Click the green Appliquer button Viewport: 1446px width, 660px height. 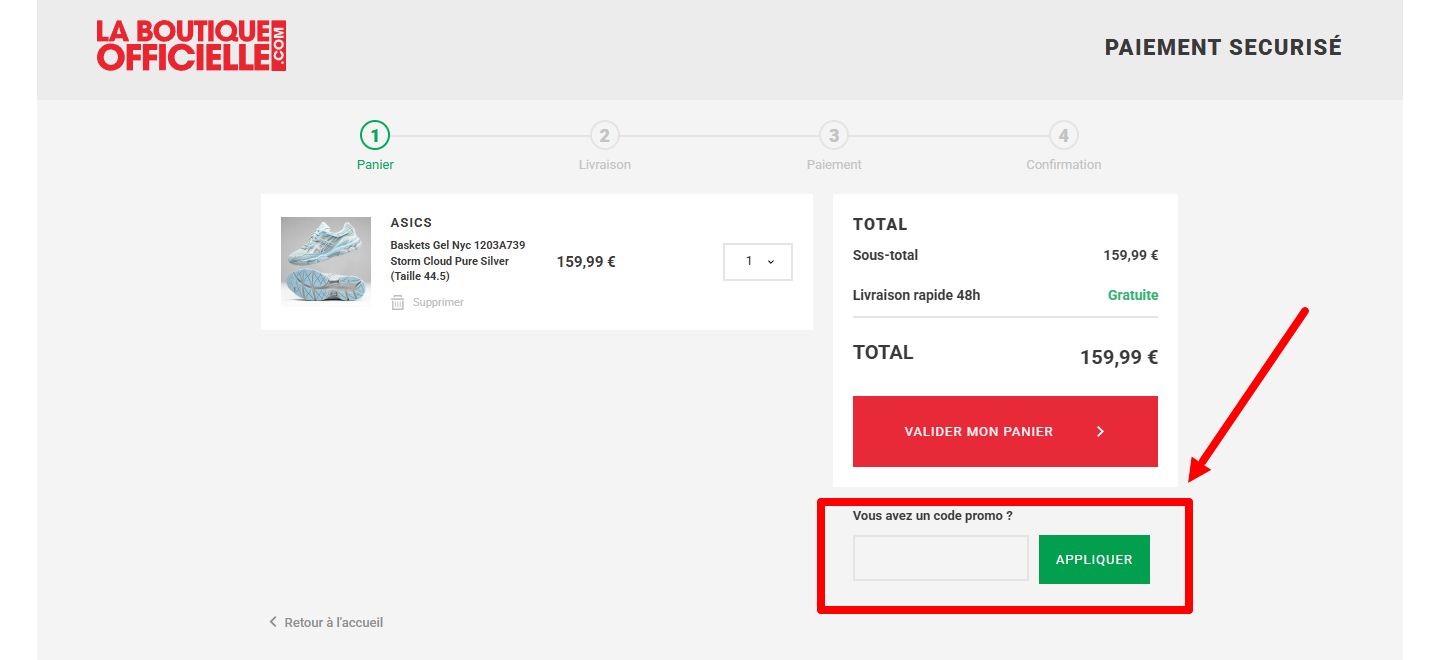pos(1094,559)
